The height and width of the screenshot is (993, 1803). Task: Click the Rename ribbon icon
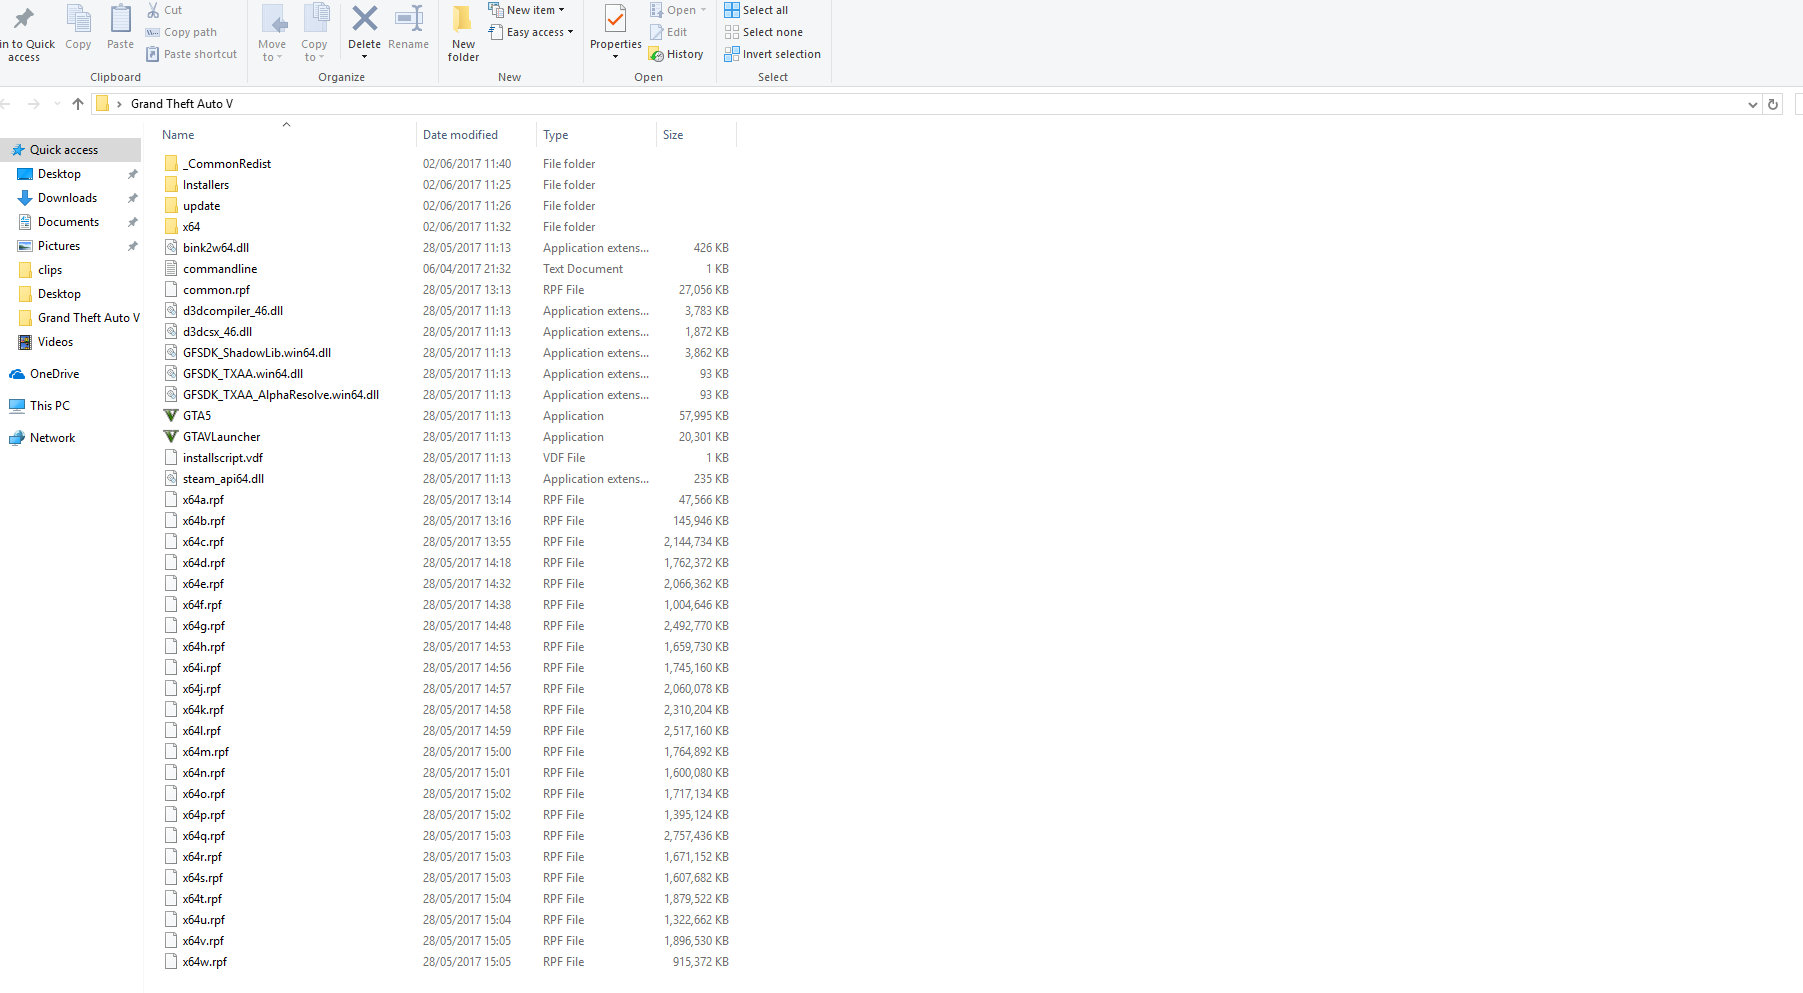point(409,18)
